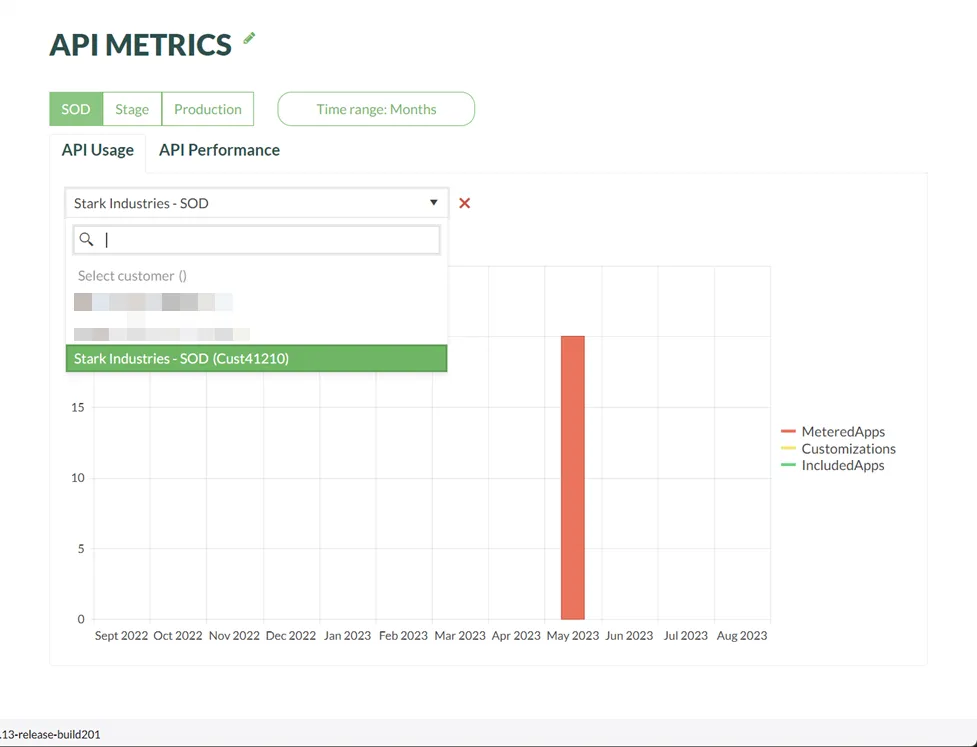Choose Stark Industries - SOD (Cust41210) option
This screenshot has width=977, height=747.
(256, 358)
